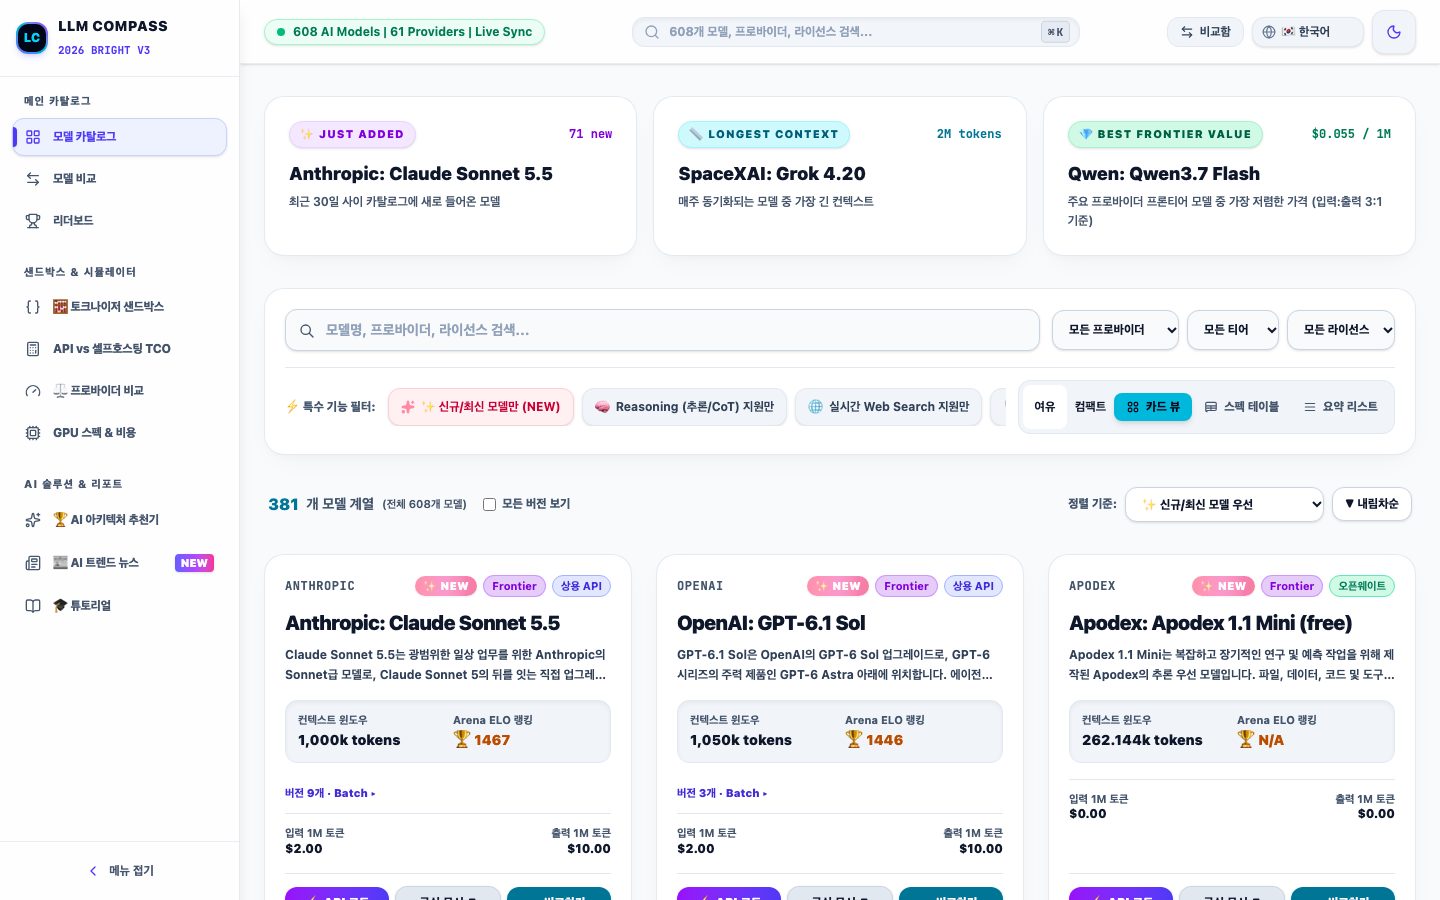Open the Anthropic: Claude Sonnet 5.5 card title
This screenshot has width=1440, height=900.
pyautogui.click(x=422, y=623)
